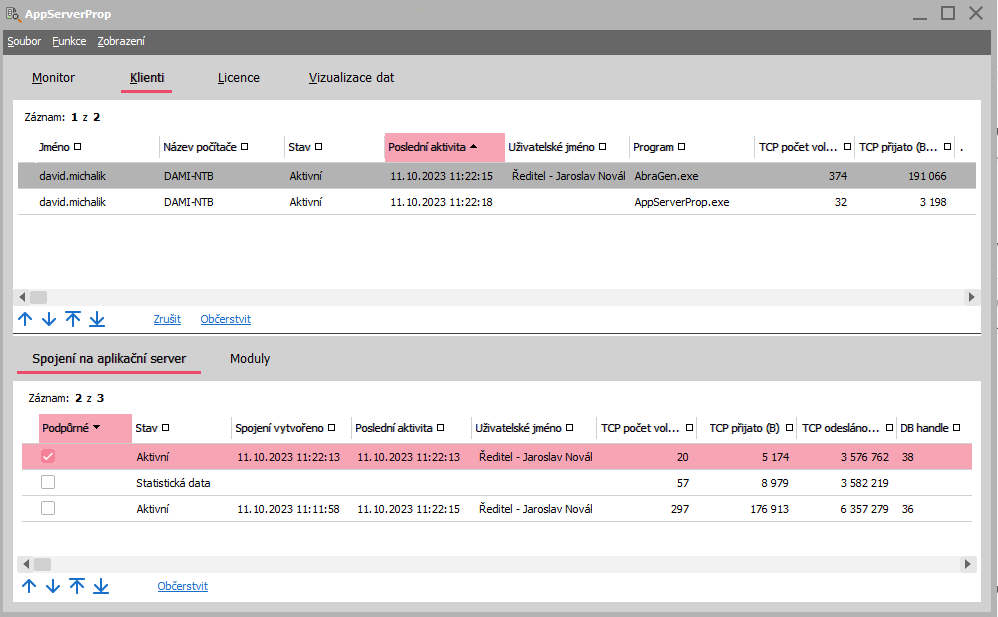Jump to first record in clients list
Image resolution: width=998 pixels, height=617 pixels.
click(73, 319)
